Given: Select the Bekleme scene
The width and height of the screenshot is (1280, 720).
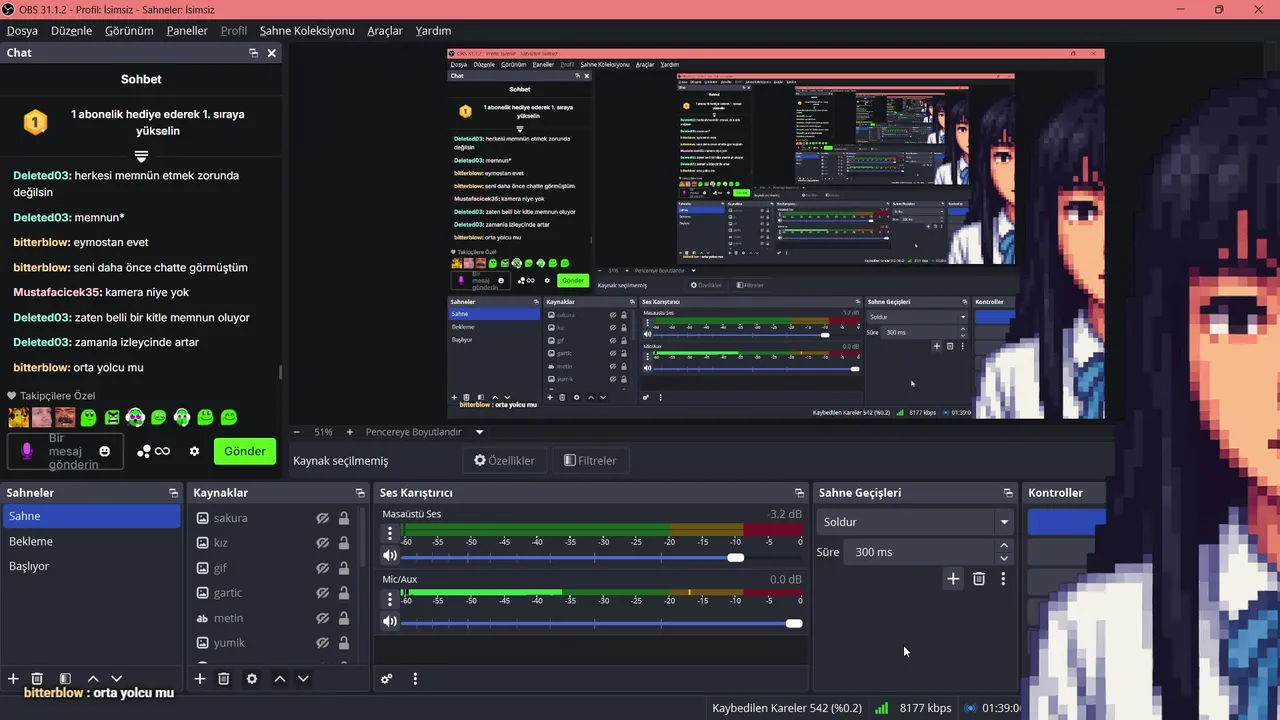Looking at the screenshot, I should (x=91, y=541).
